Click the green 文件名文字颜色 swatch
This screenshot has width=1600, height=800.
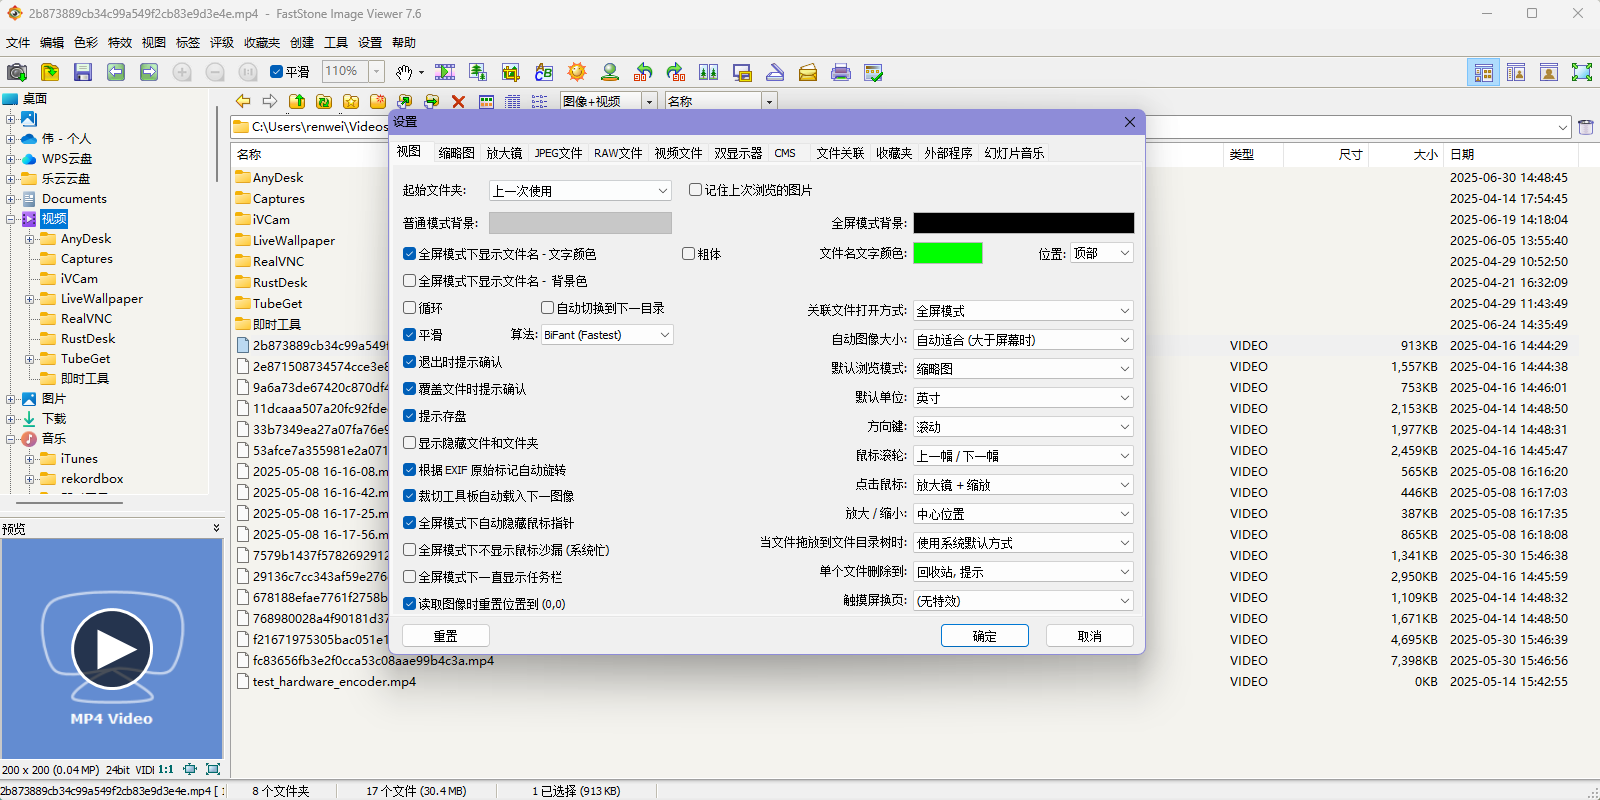pyautogui.click(x=948, y=254)
